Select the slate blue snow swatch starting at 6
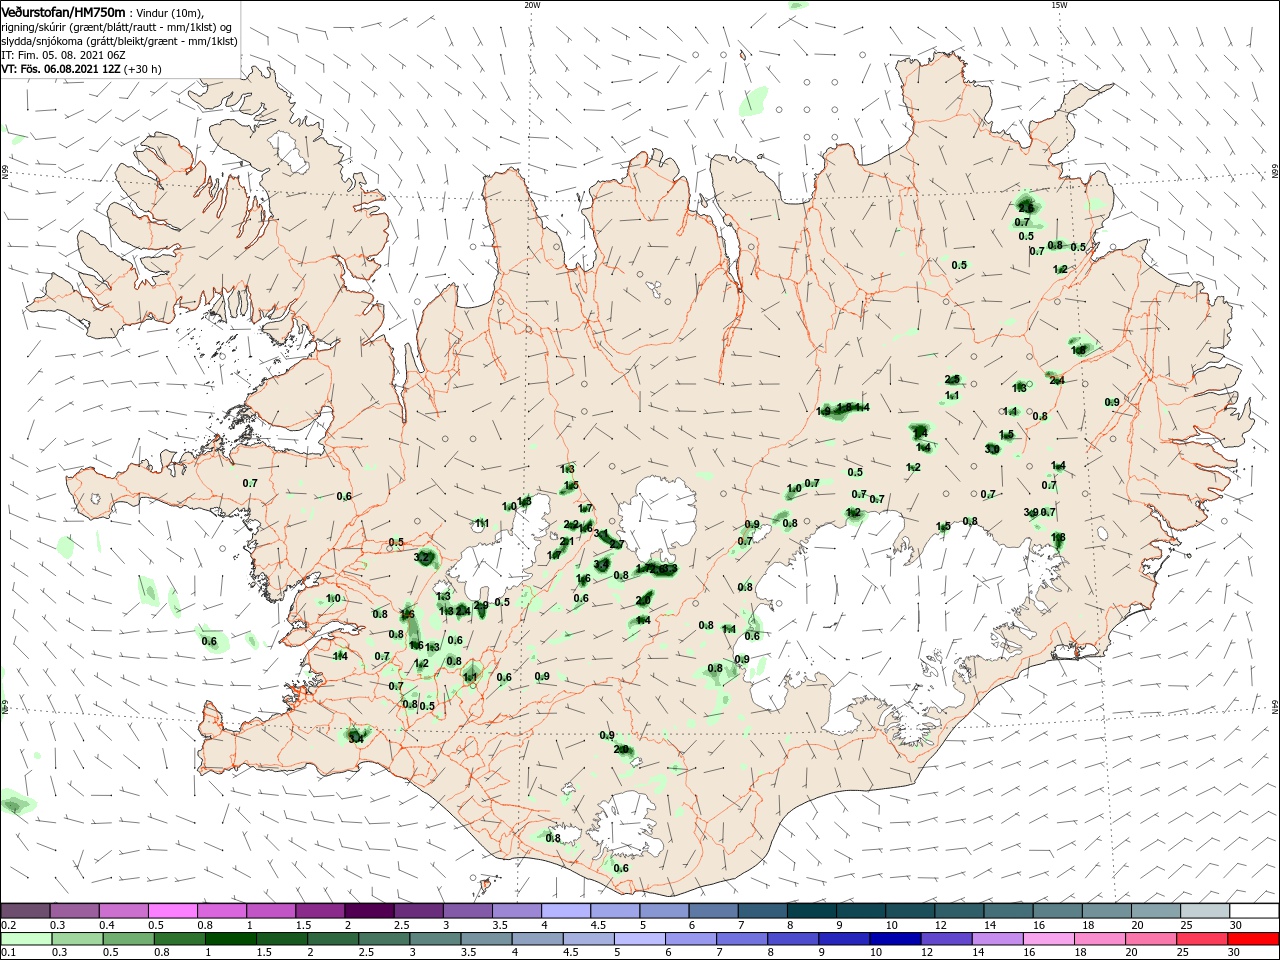Viewport: 1280px width, 960px height. (x=712, y=911)
